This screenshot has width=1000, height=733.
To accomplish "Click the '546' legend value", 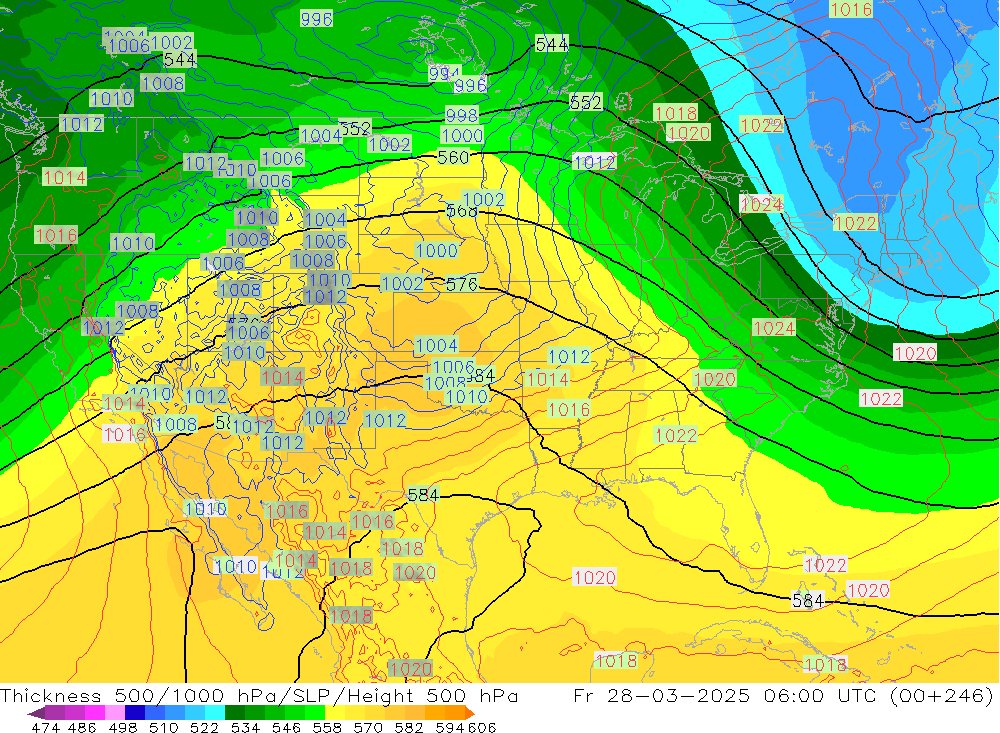I will [x=286, y=727].
